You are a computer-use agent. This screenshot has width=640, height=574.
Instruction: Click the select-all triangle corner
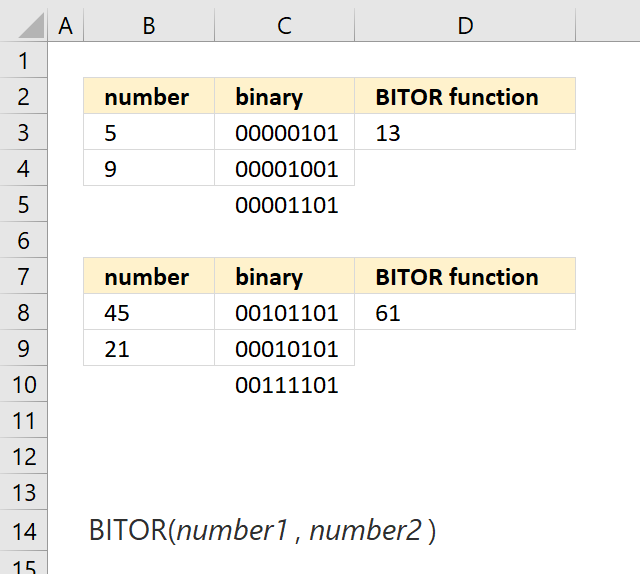[24, 25]
